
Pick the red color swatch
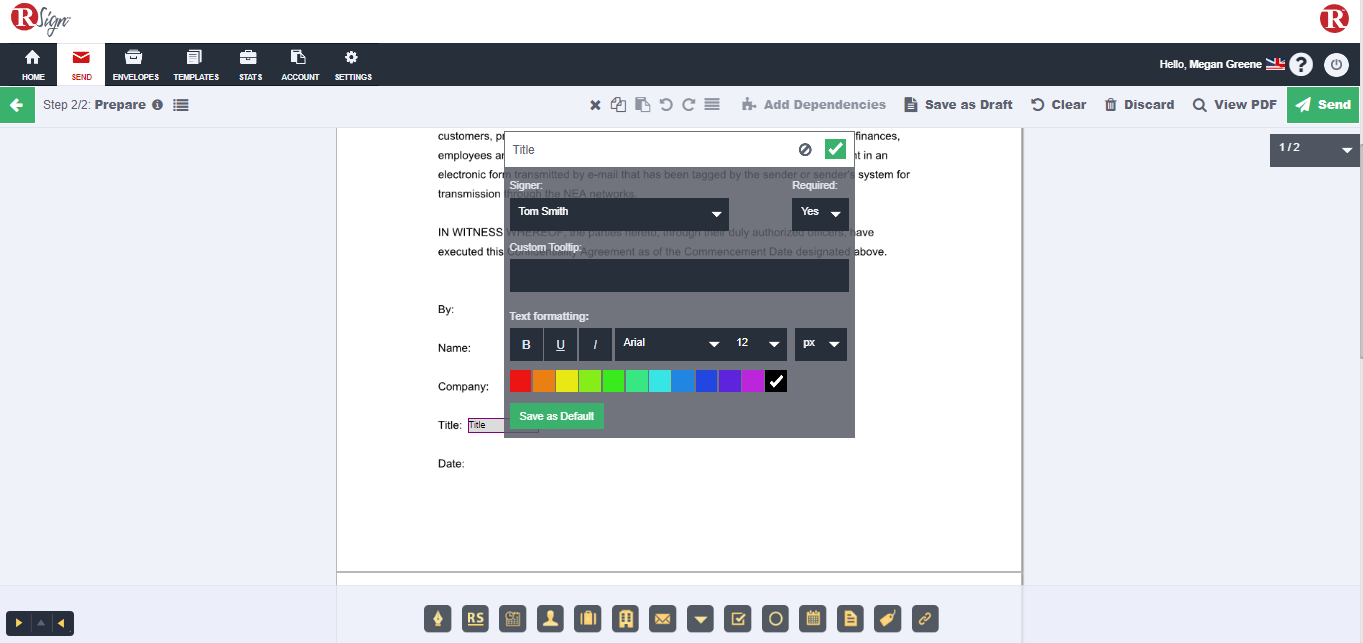click(520, 381)
